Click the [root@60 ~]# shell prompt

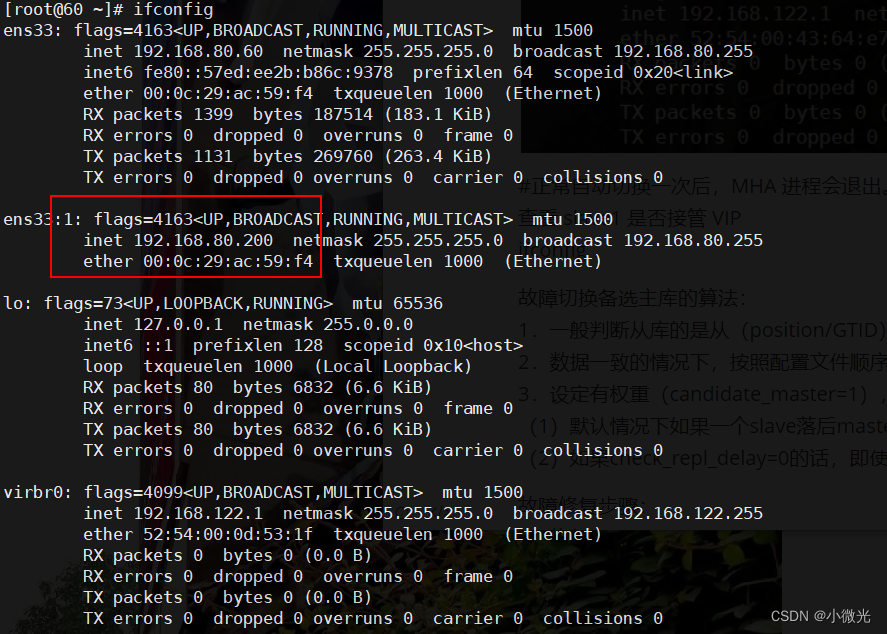pyautogui.click(x=63, y=10)
